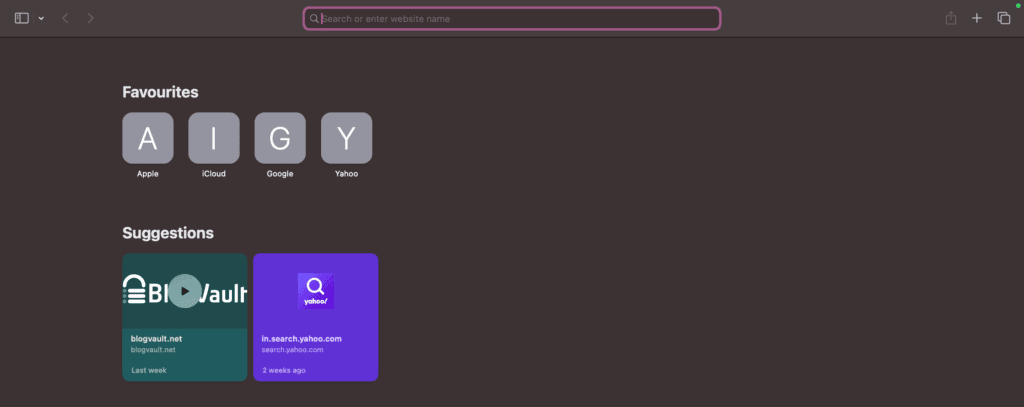Focus the search or website address field
The height and width of the screenshot is (407, 1024).
(512, 18)
